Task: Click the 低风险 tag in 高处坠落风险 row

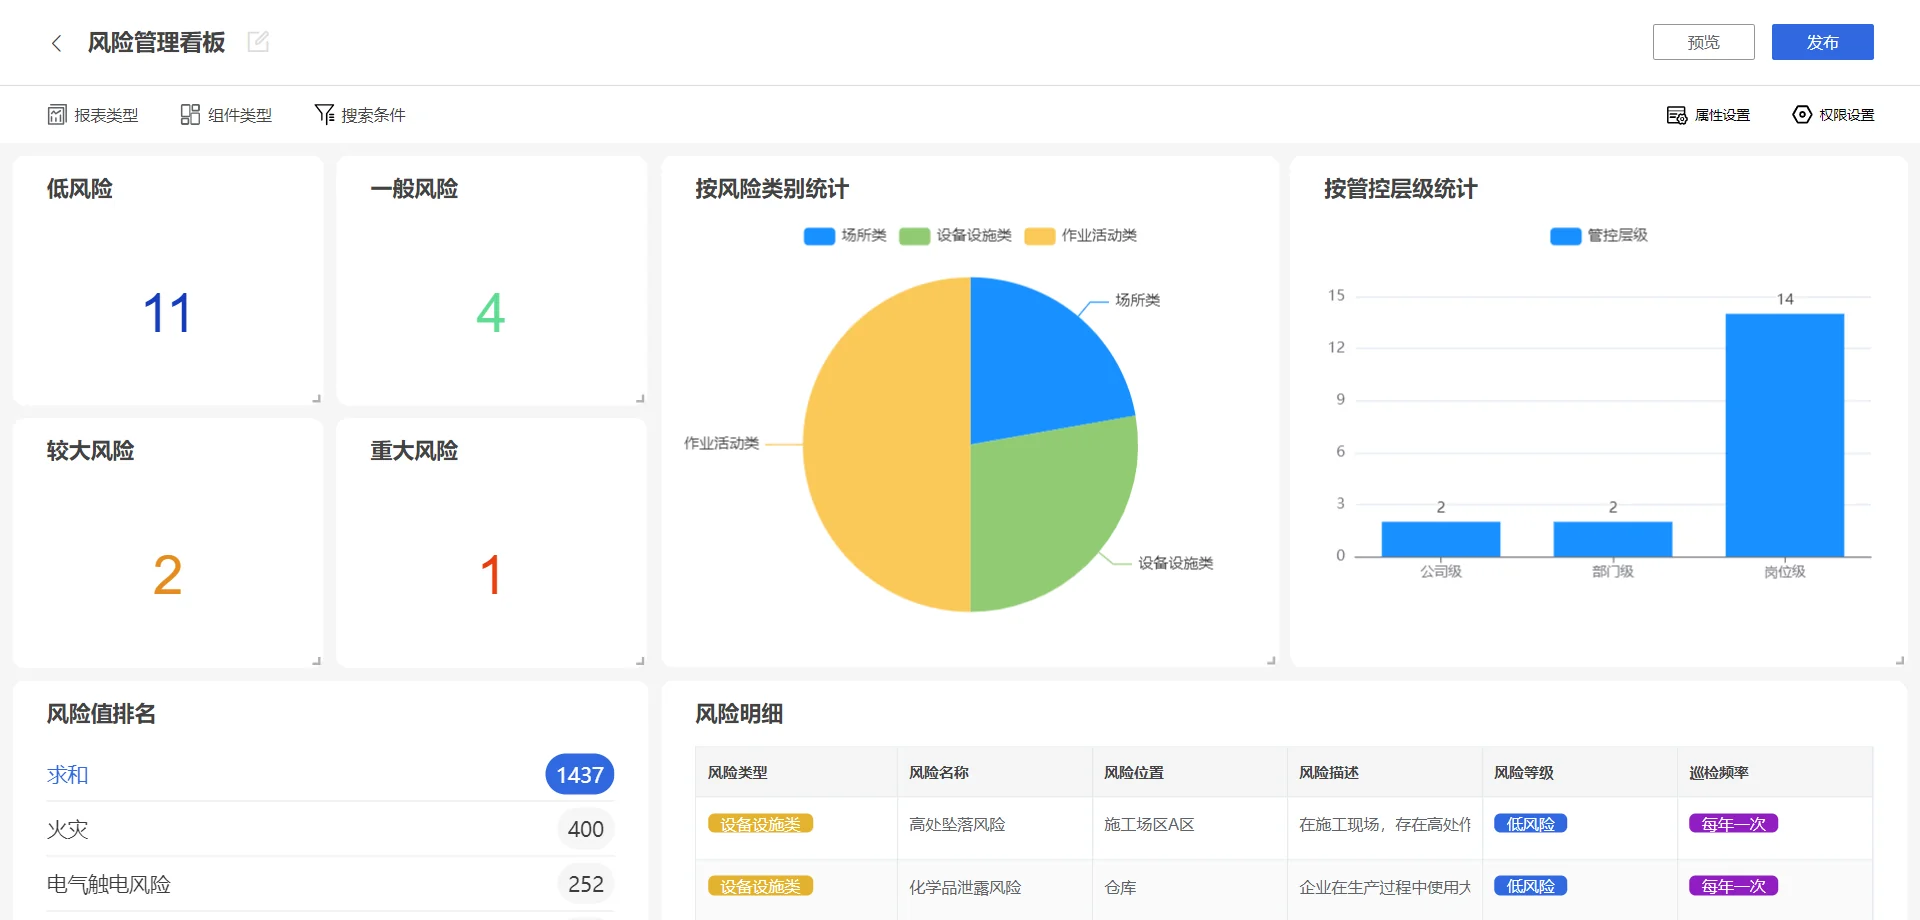Action: (x=1531, y=824)
